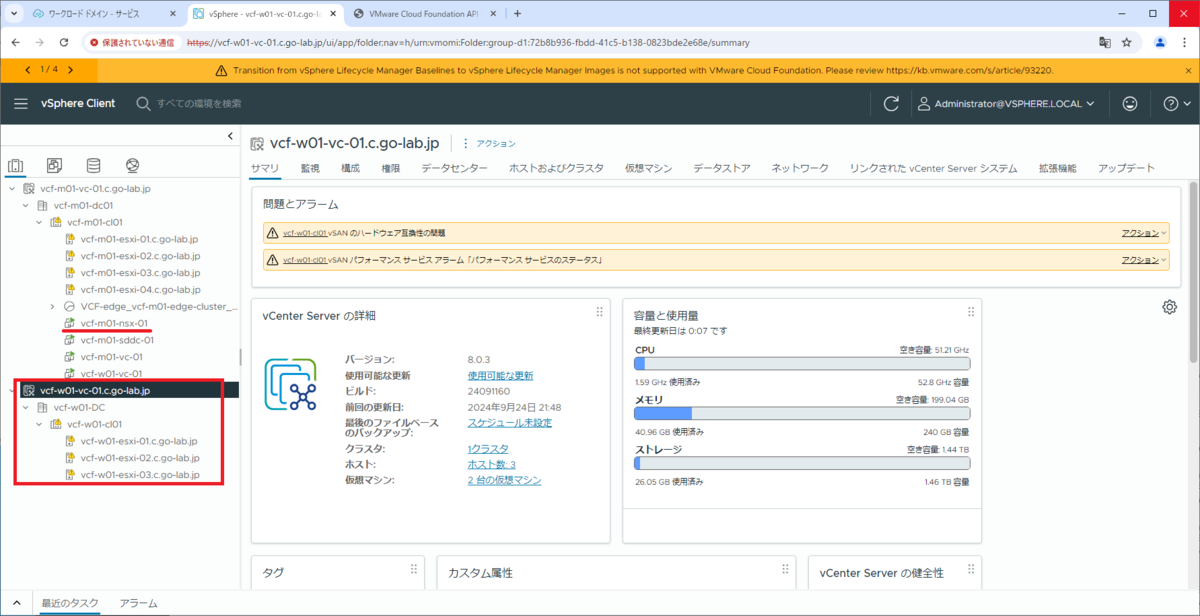Switch to the アップデート tab

(1126, 169)
